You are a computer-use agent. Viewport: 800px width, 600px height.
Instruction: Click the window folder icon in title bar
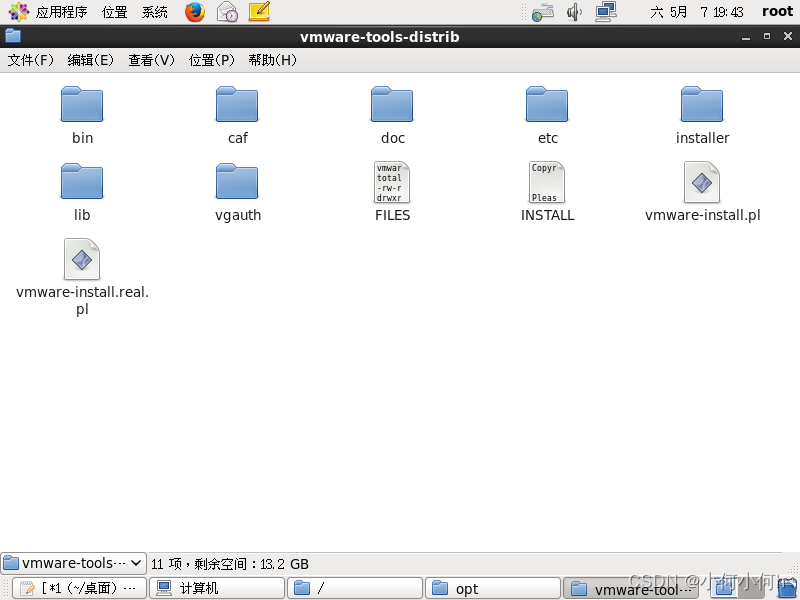click(x=13, y=36)
